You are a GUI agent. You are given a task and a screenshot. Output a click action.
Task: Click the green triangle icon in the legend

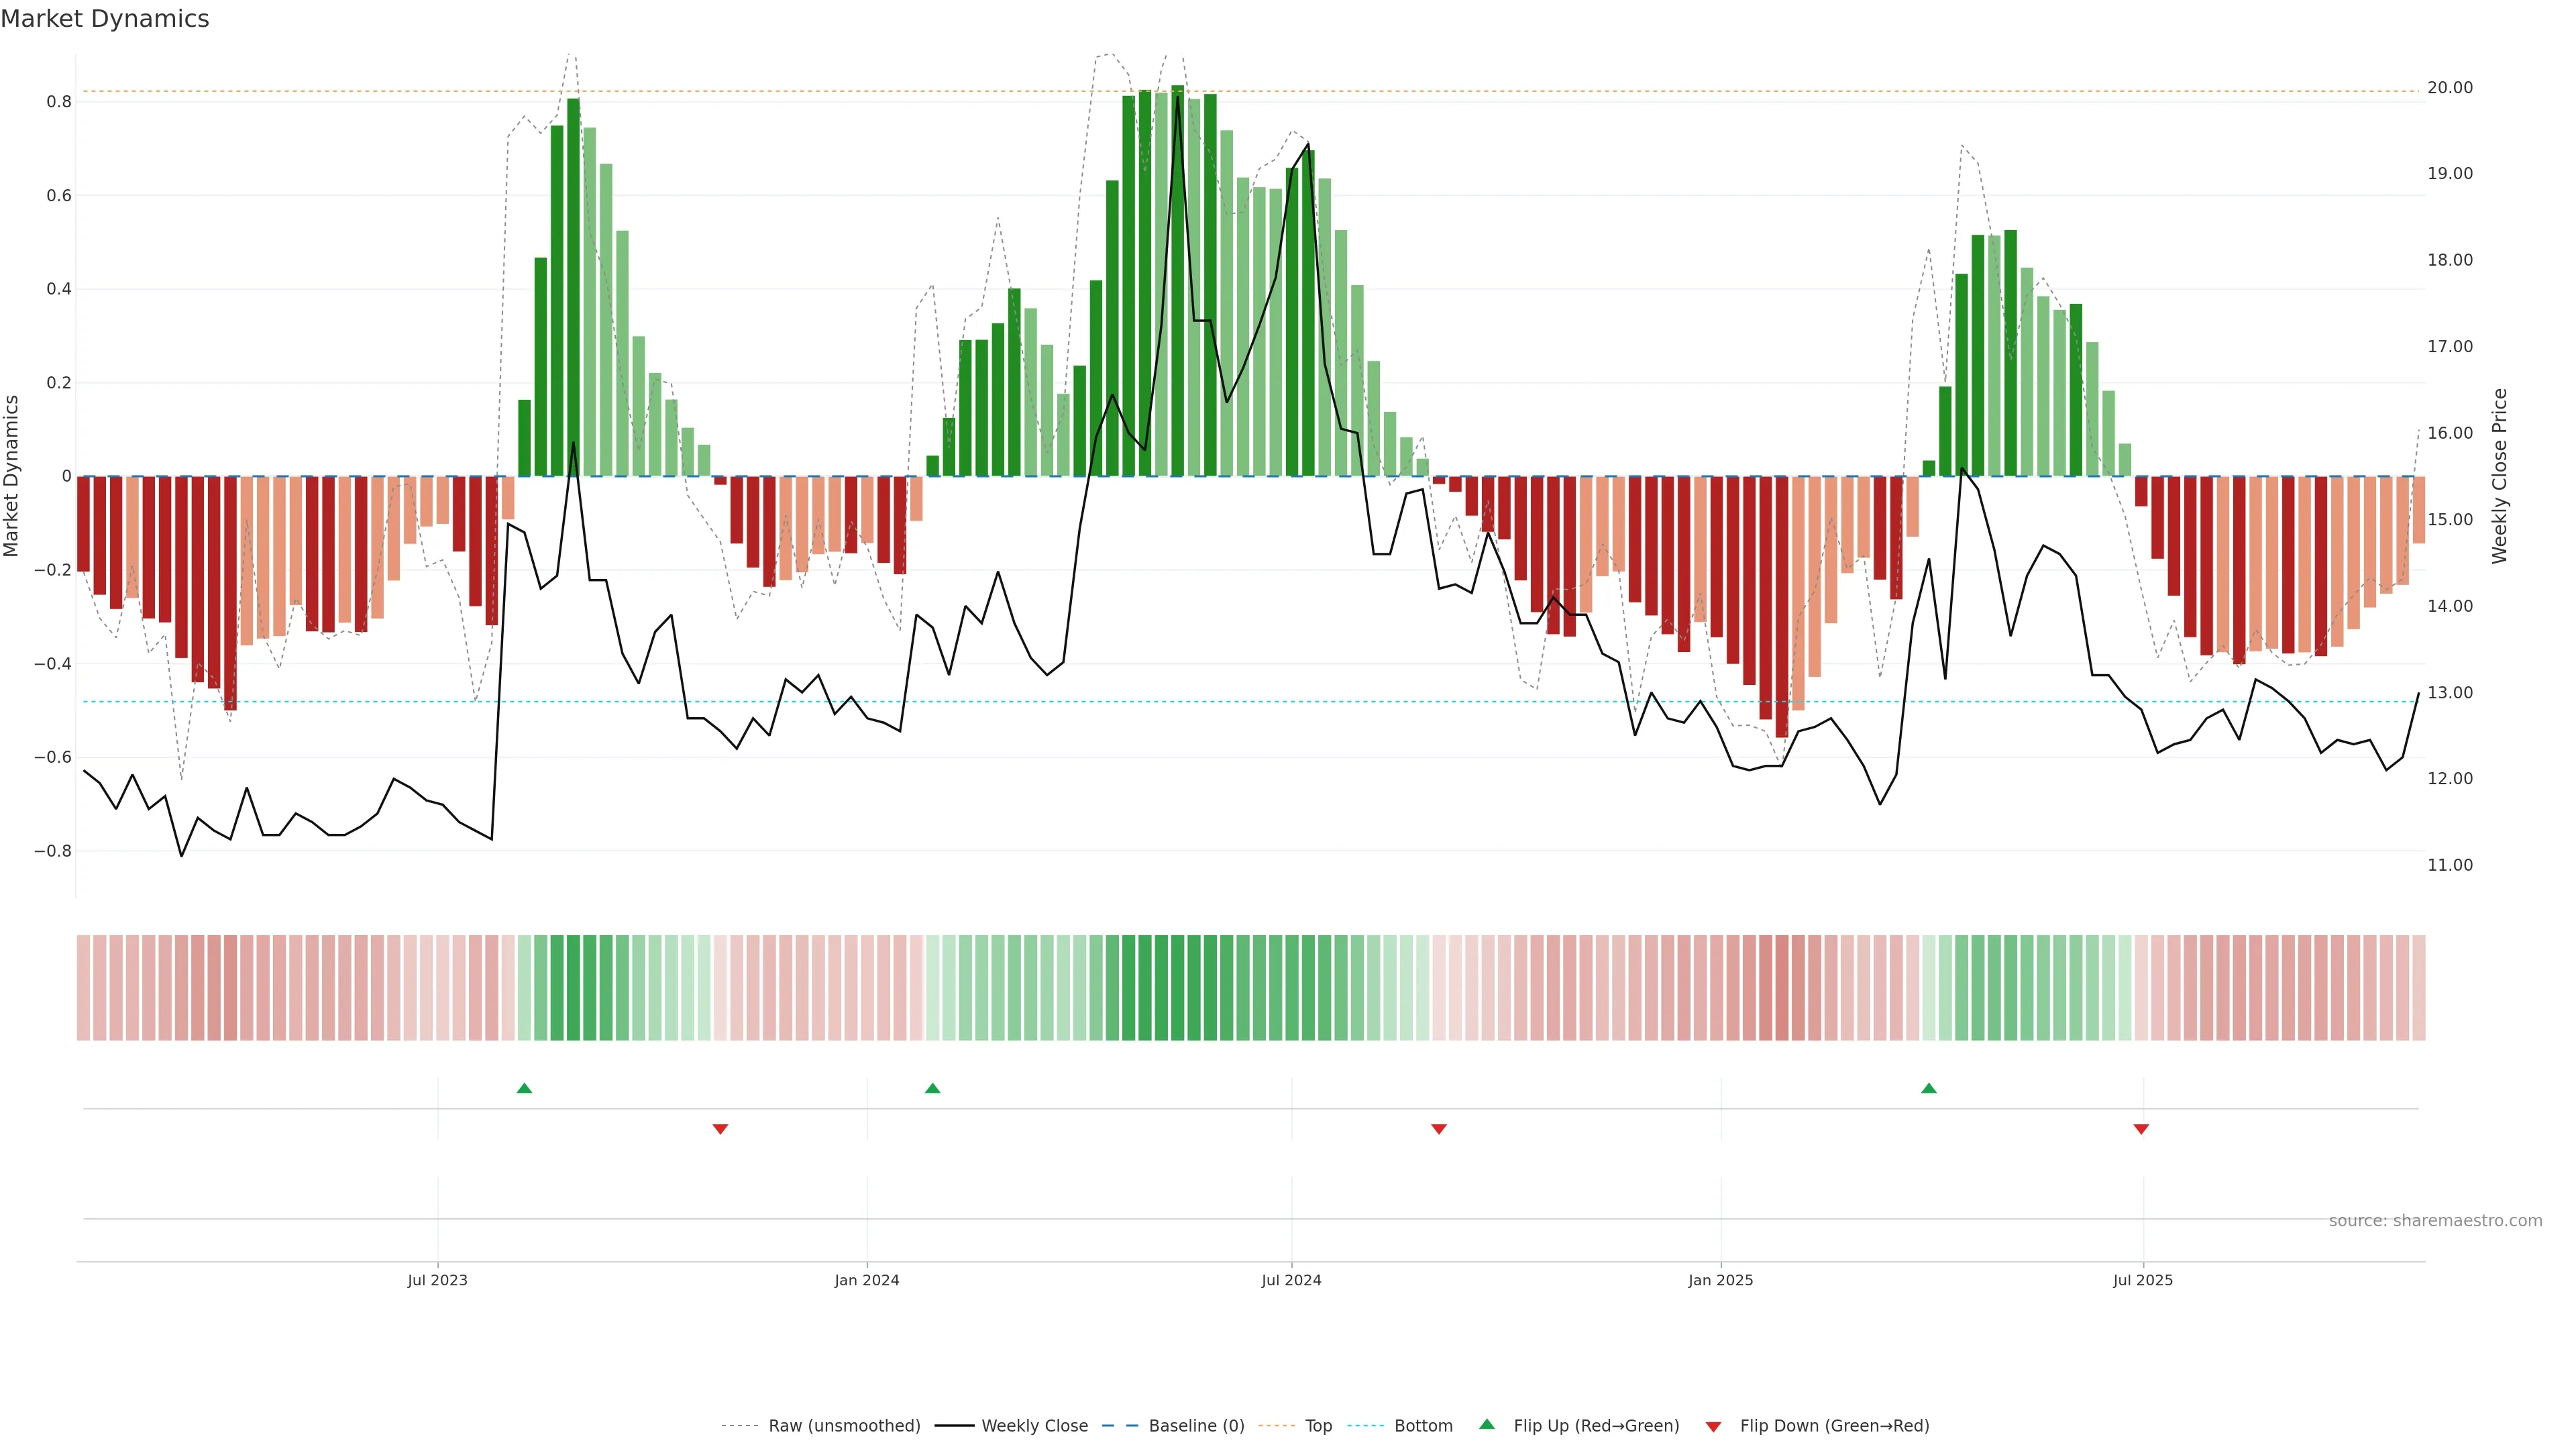coord(1487,1424)
